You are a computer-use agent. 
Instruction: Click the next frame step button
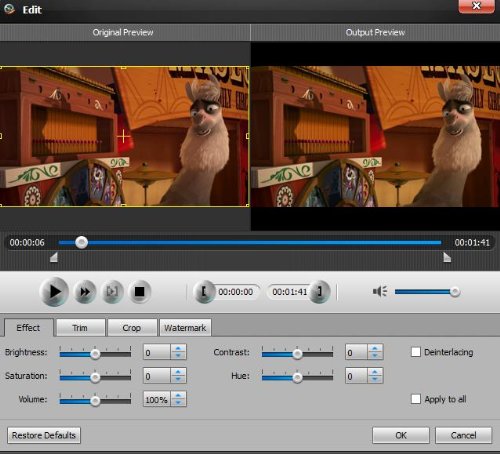[112, 292]
